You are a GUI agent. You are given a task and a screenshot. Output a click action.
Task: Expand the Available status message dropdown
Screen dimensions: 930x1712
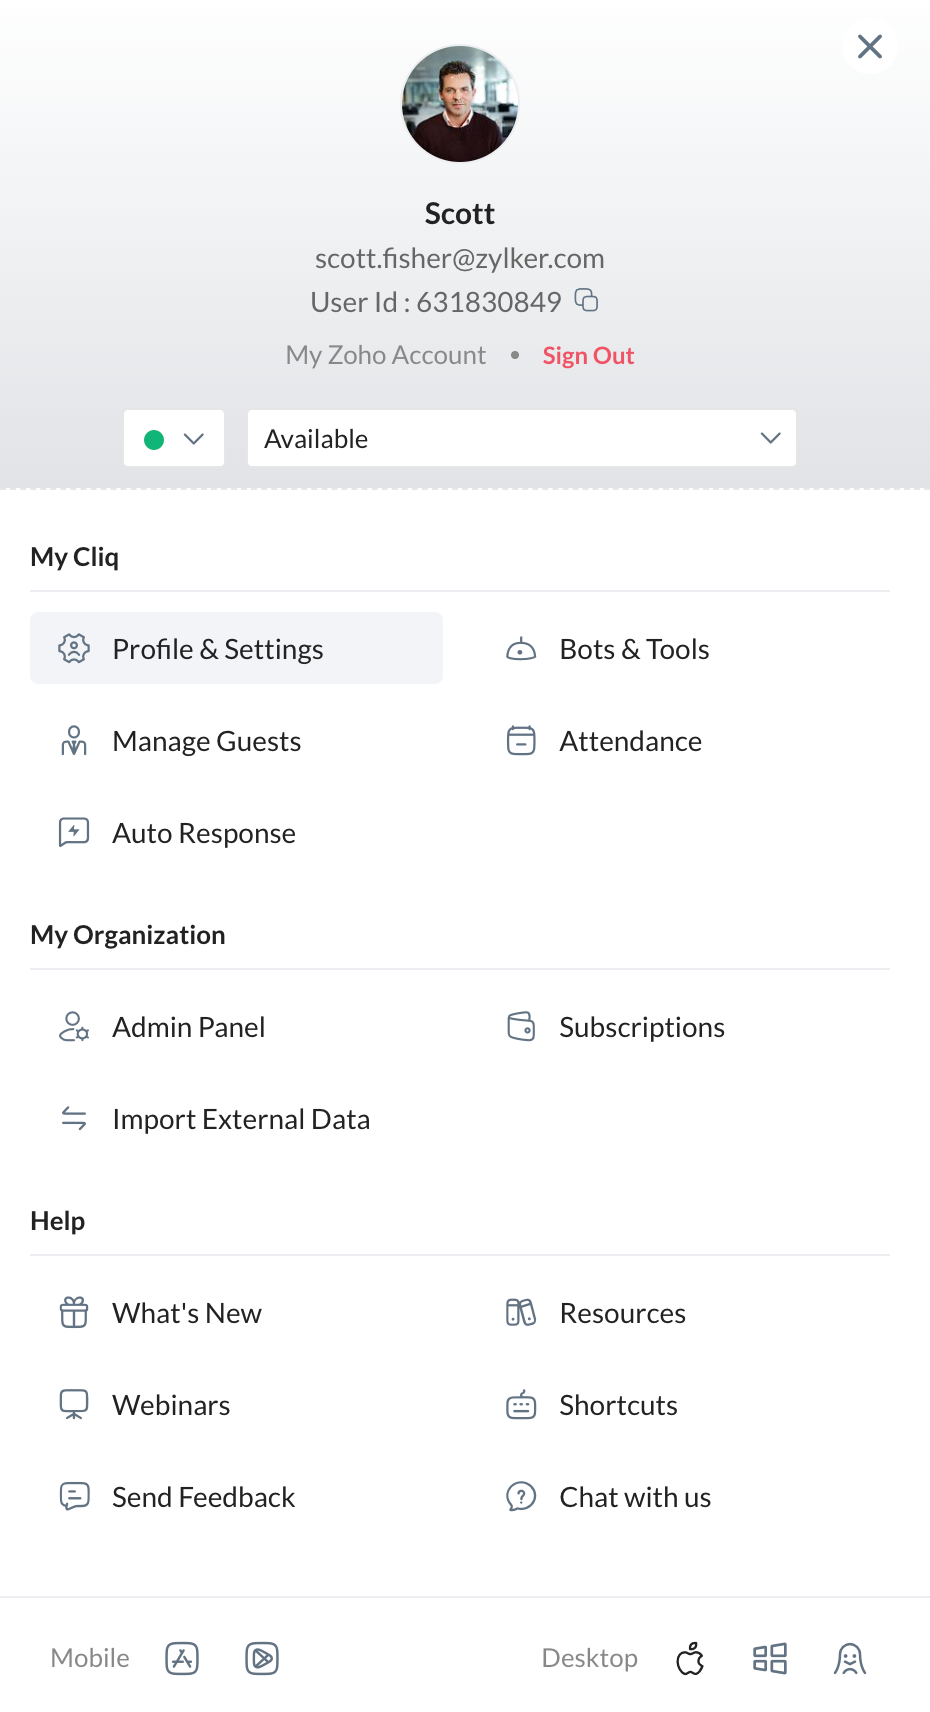(522, 438)
